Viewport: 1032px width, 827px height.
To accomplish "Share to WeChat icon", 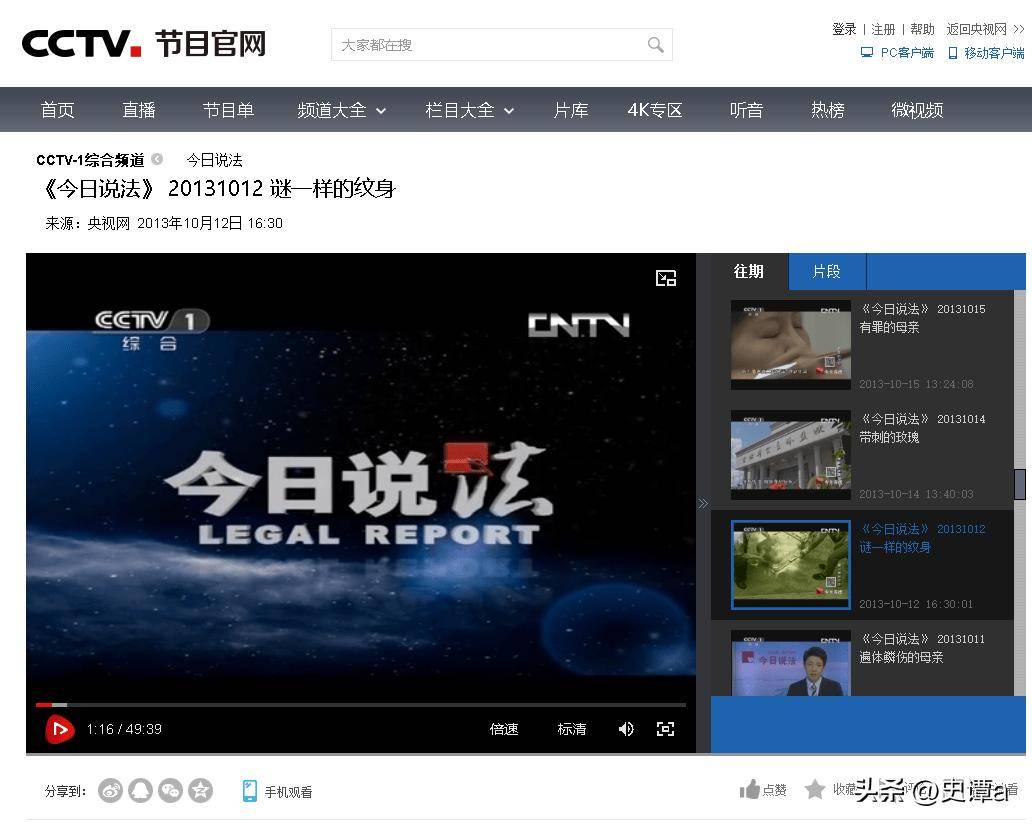I will coord(170,790).
